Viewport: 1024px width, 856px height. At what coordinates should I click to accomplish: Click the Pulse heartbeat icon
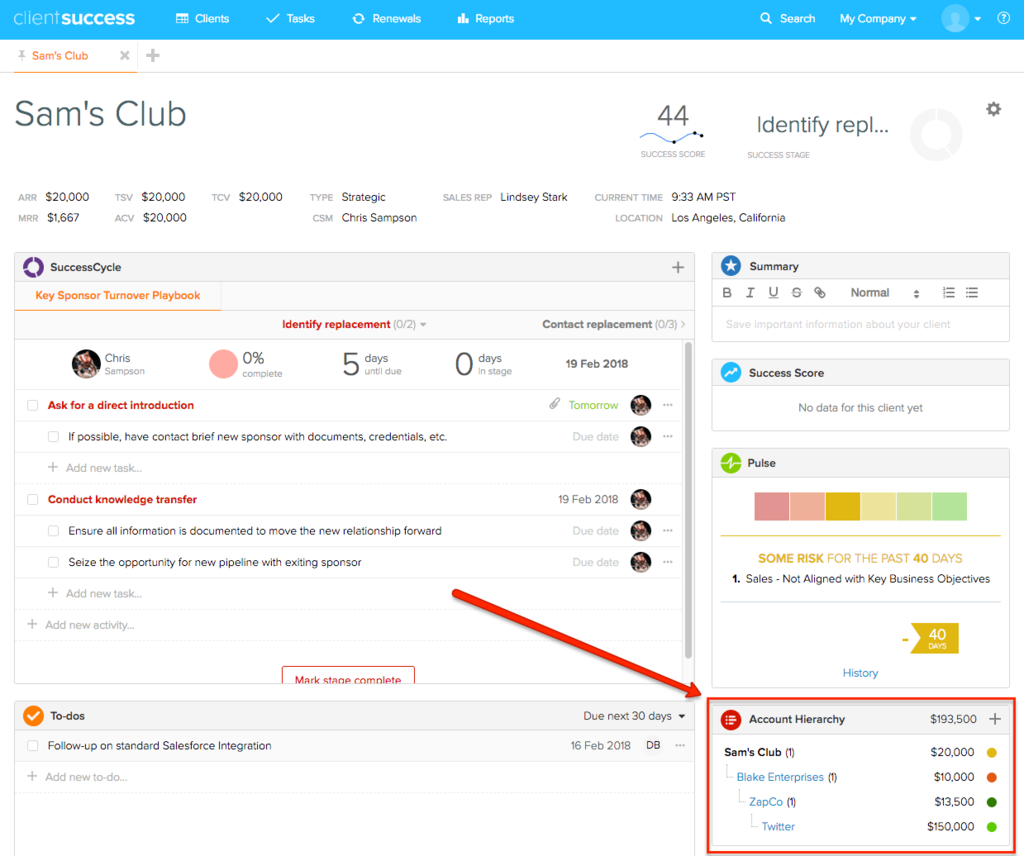(x=731, y=463)
